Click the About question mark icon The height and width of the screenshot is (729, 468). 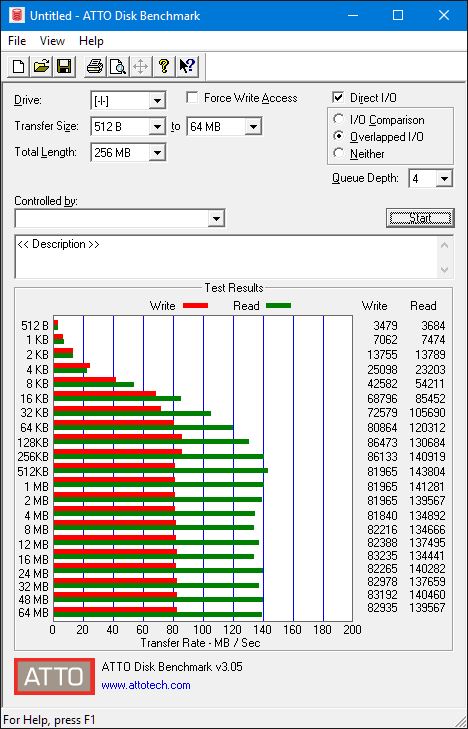pyautogui.click(x=163, y=66)
